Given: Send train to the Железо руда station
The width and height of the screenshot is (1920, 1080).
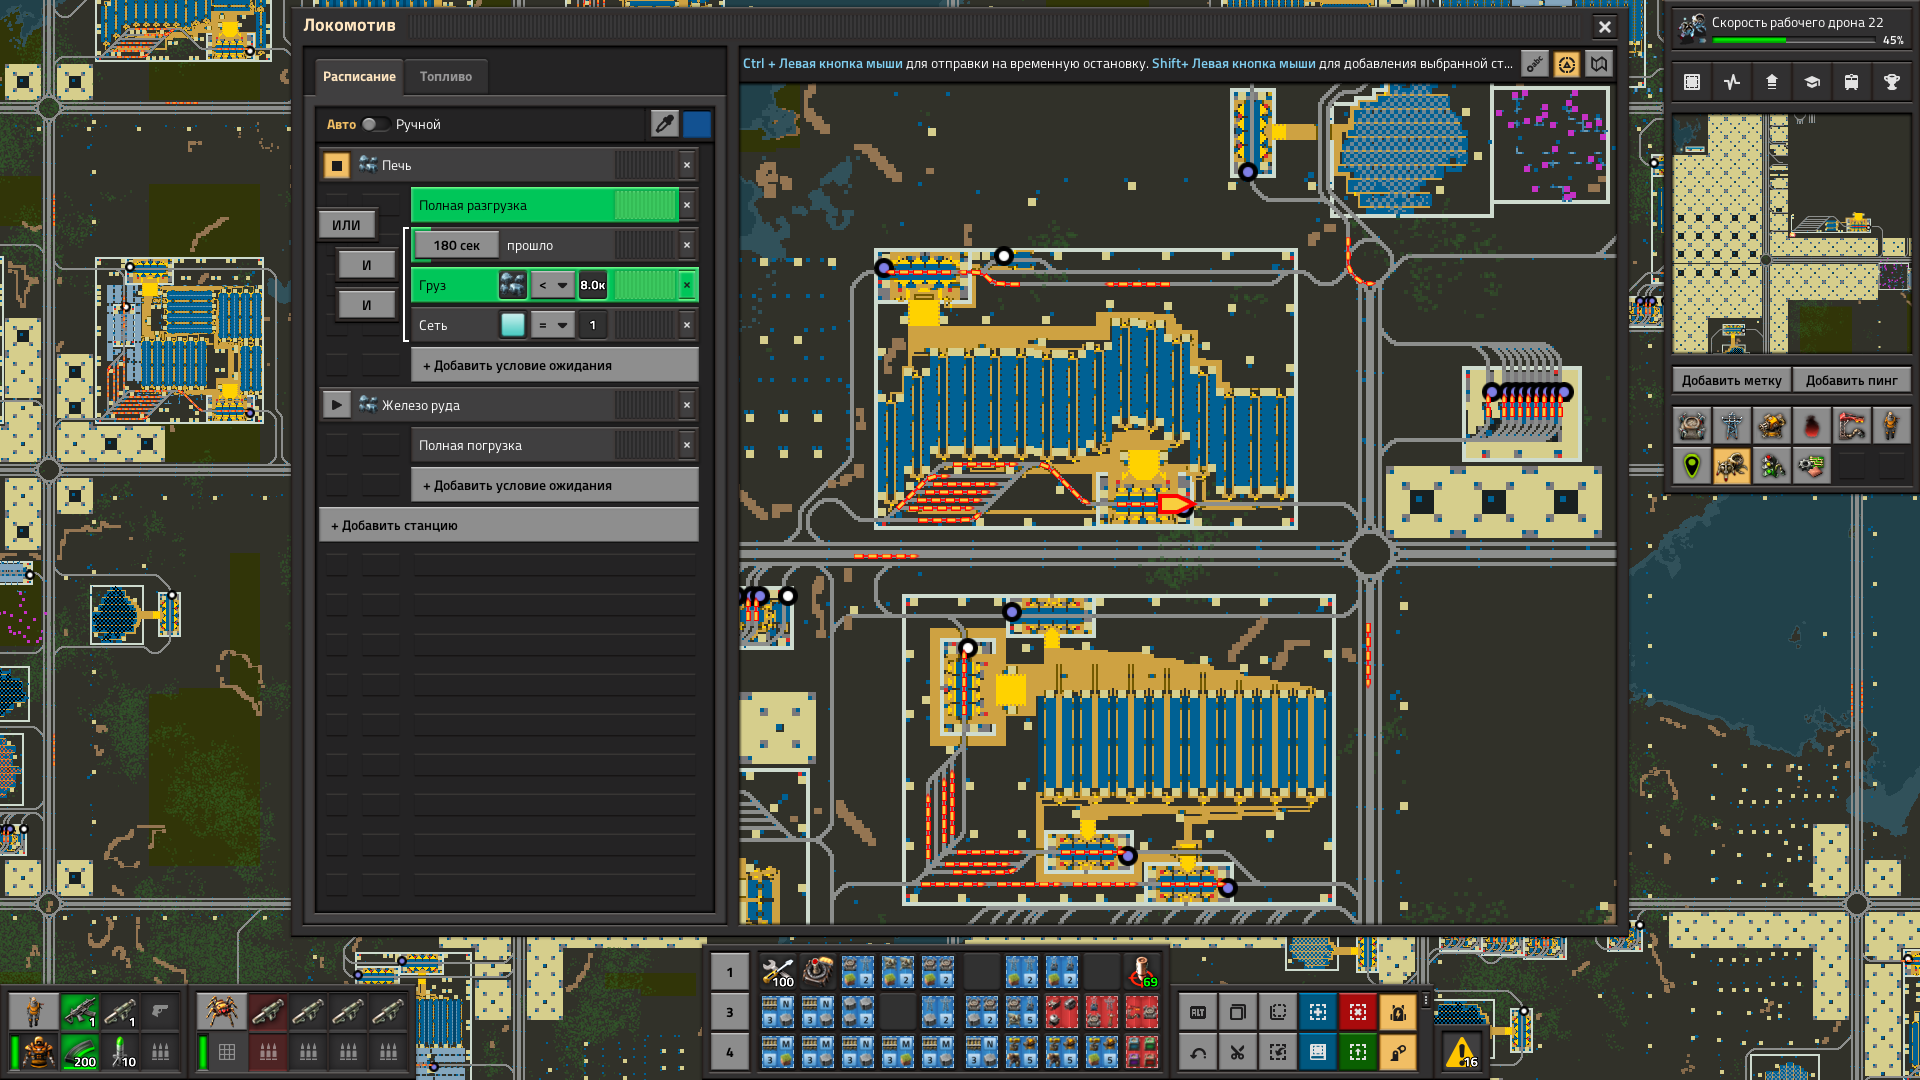Looking at the screenshot, I should click(x=337, y=405).
